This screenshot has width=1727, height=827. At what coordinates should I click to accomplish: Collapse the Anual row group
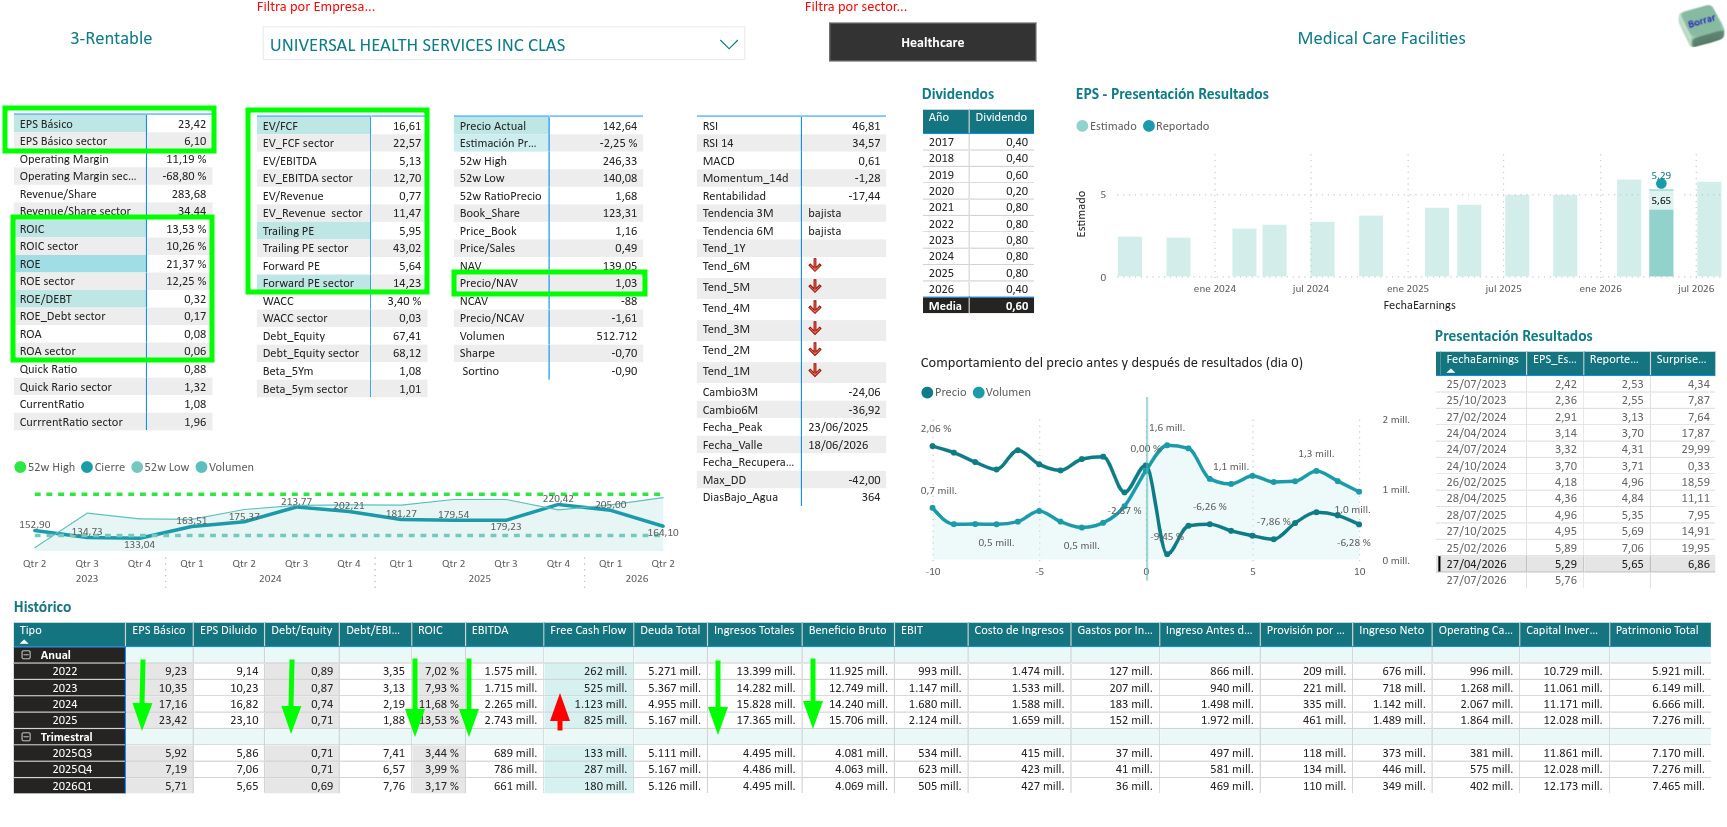point(27,655)
